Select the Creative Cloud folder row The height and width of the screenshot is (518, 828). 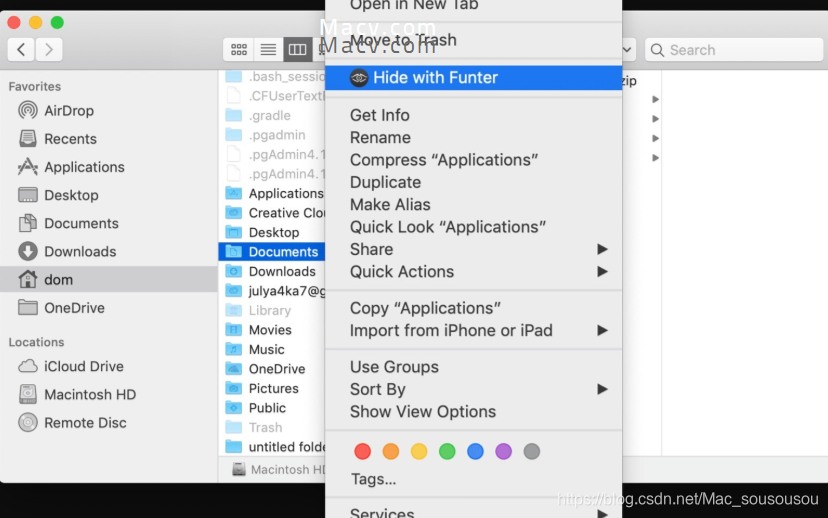point(272,213)
